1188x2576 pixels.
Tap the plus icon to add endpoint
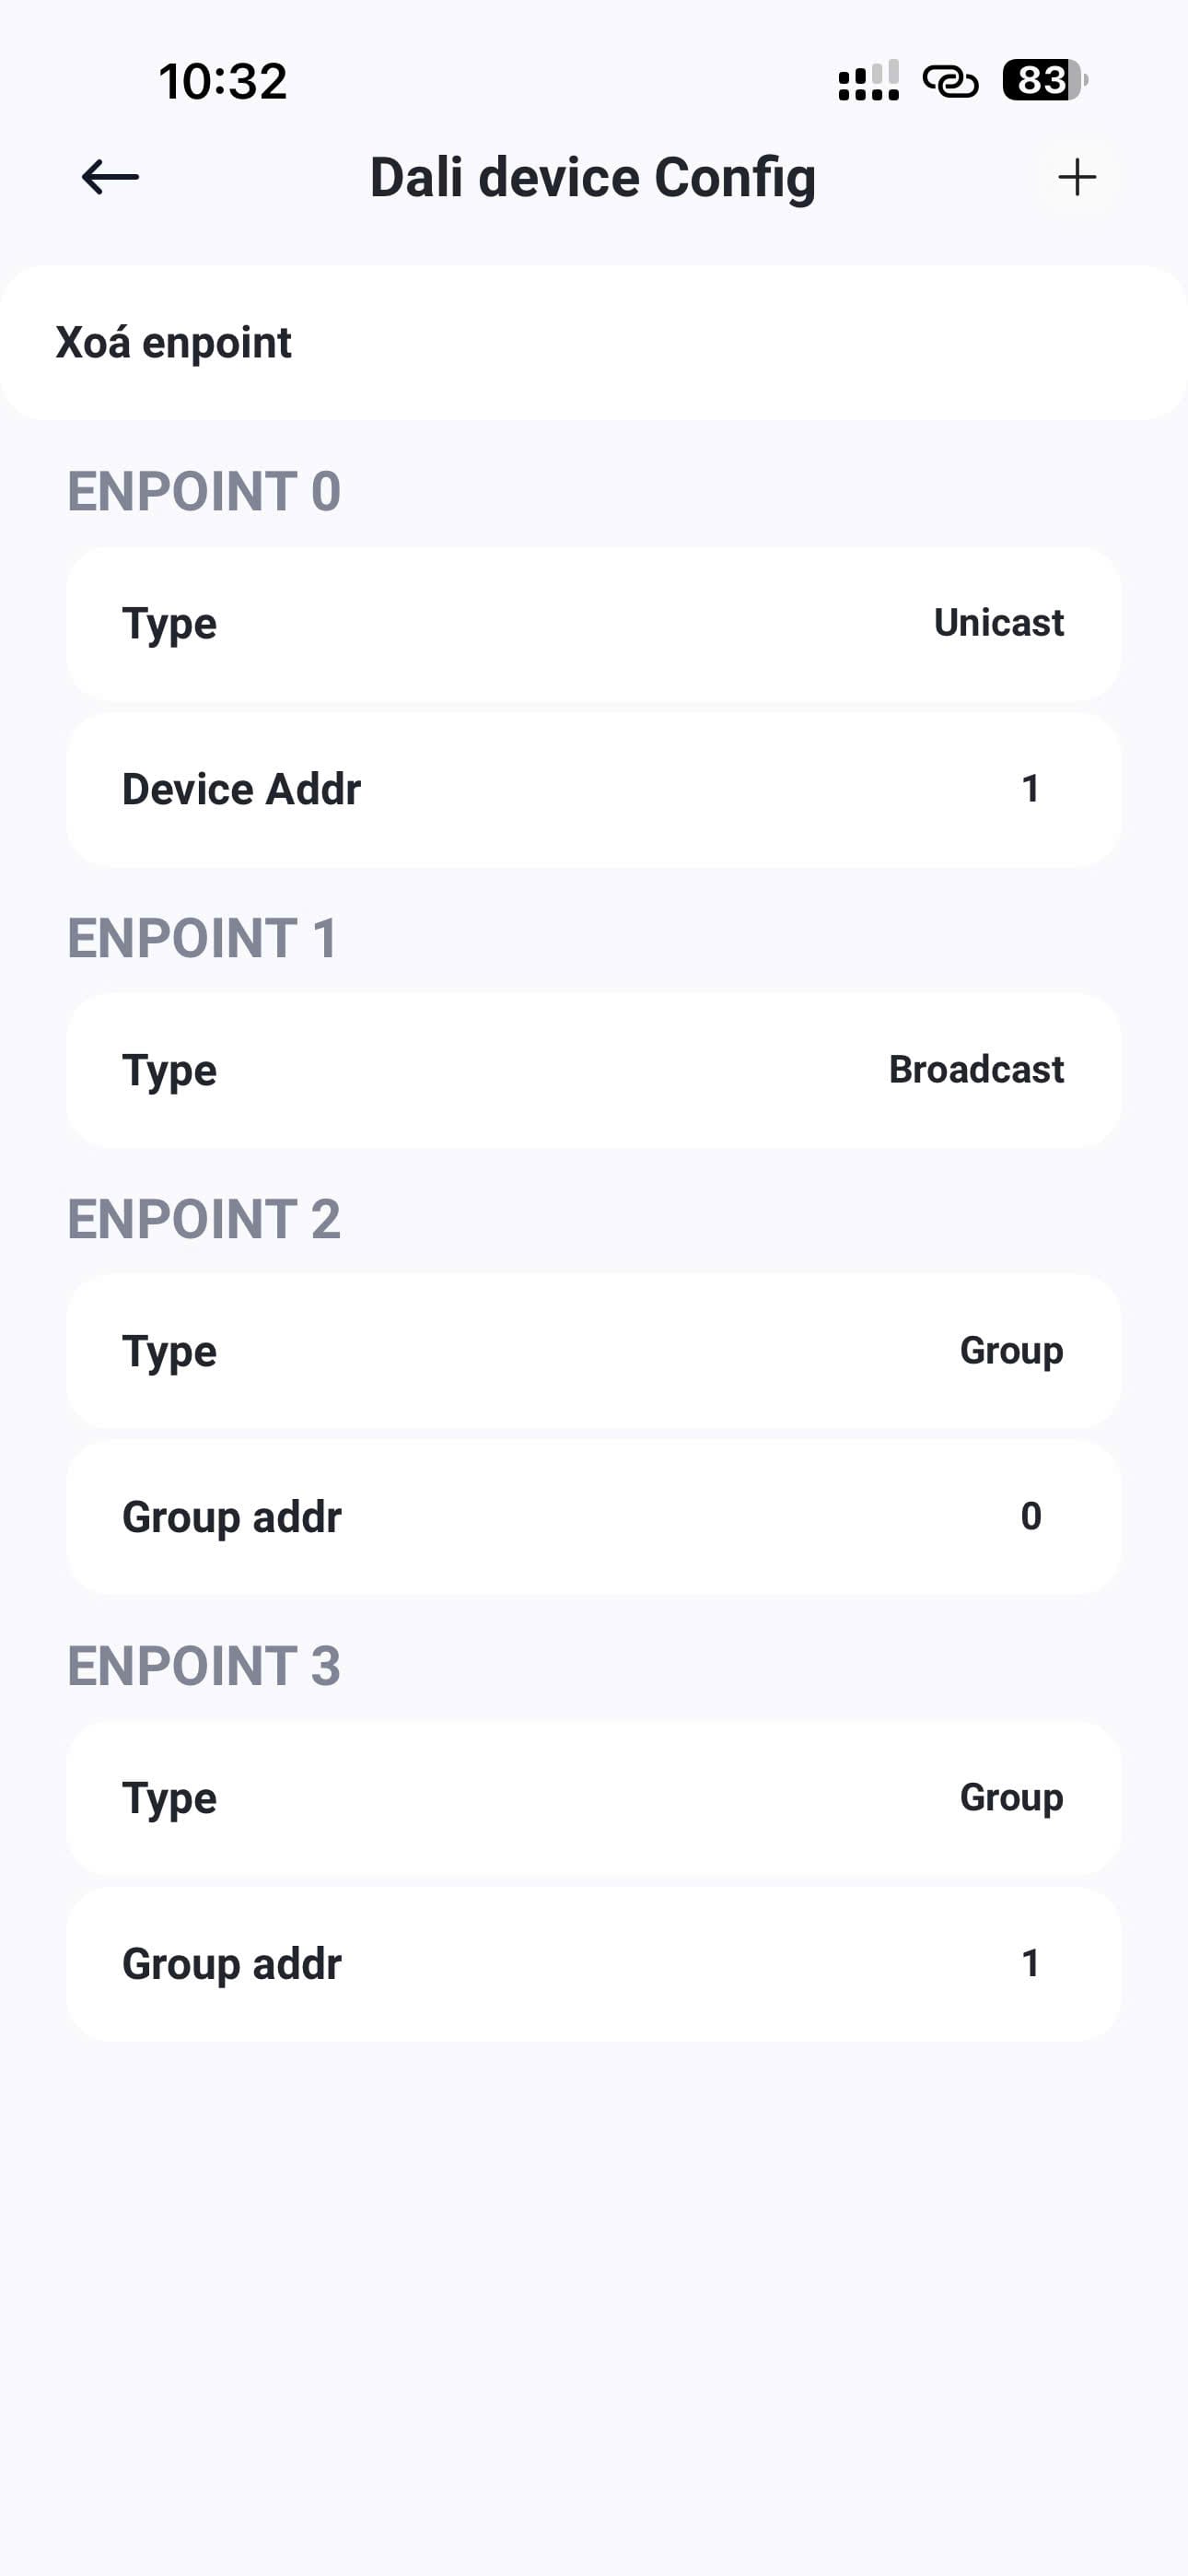(x=1077, y=178)
